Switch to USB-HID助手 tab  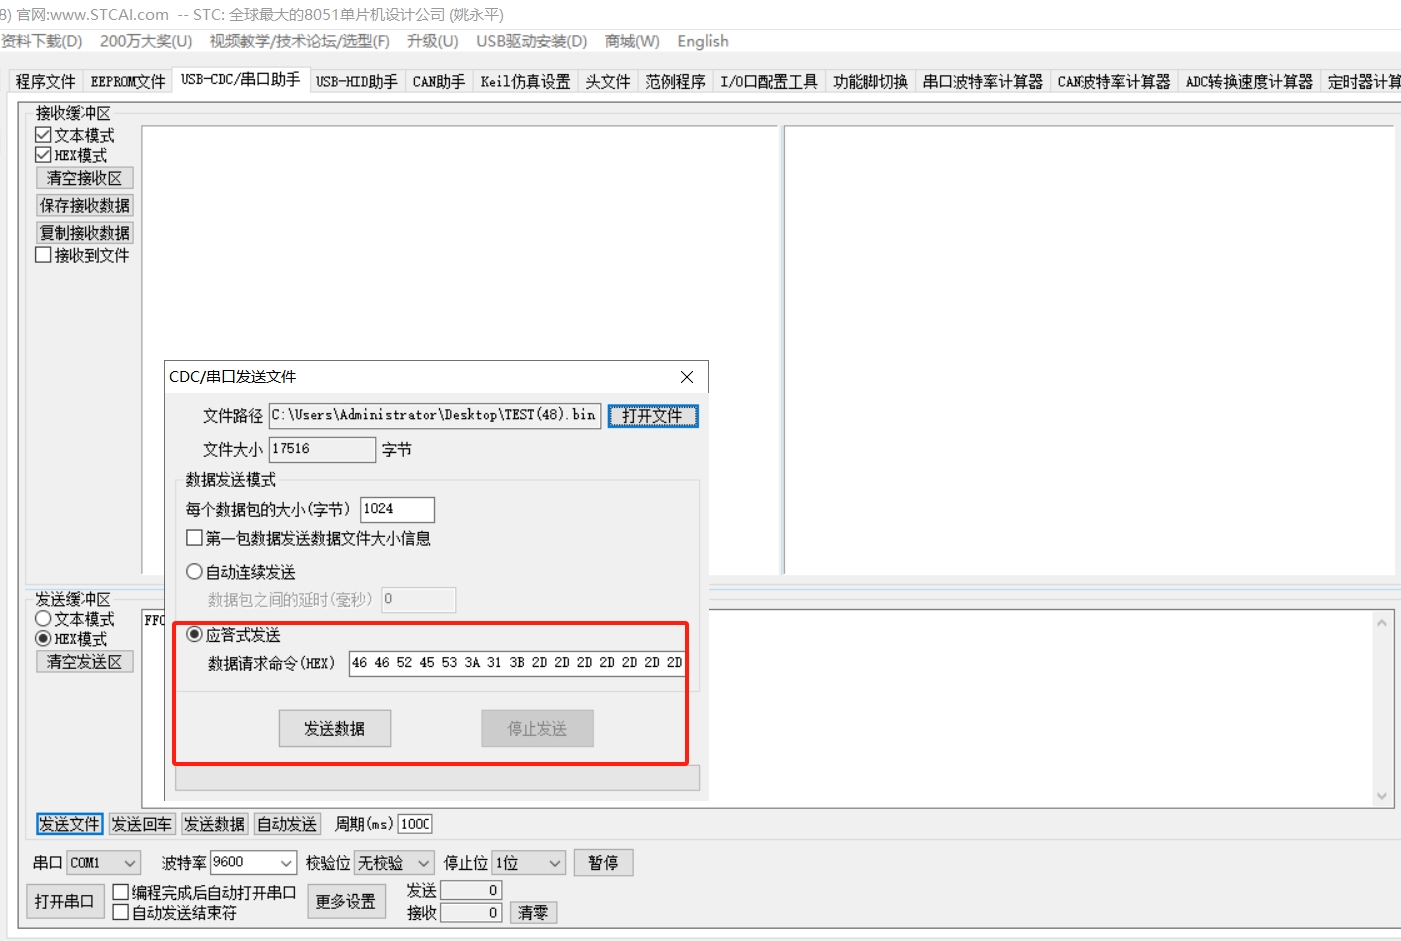[x=357, y=82]
